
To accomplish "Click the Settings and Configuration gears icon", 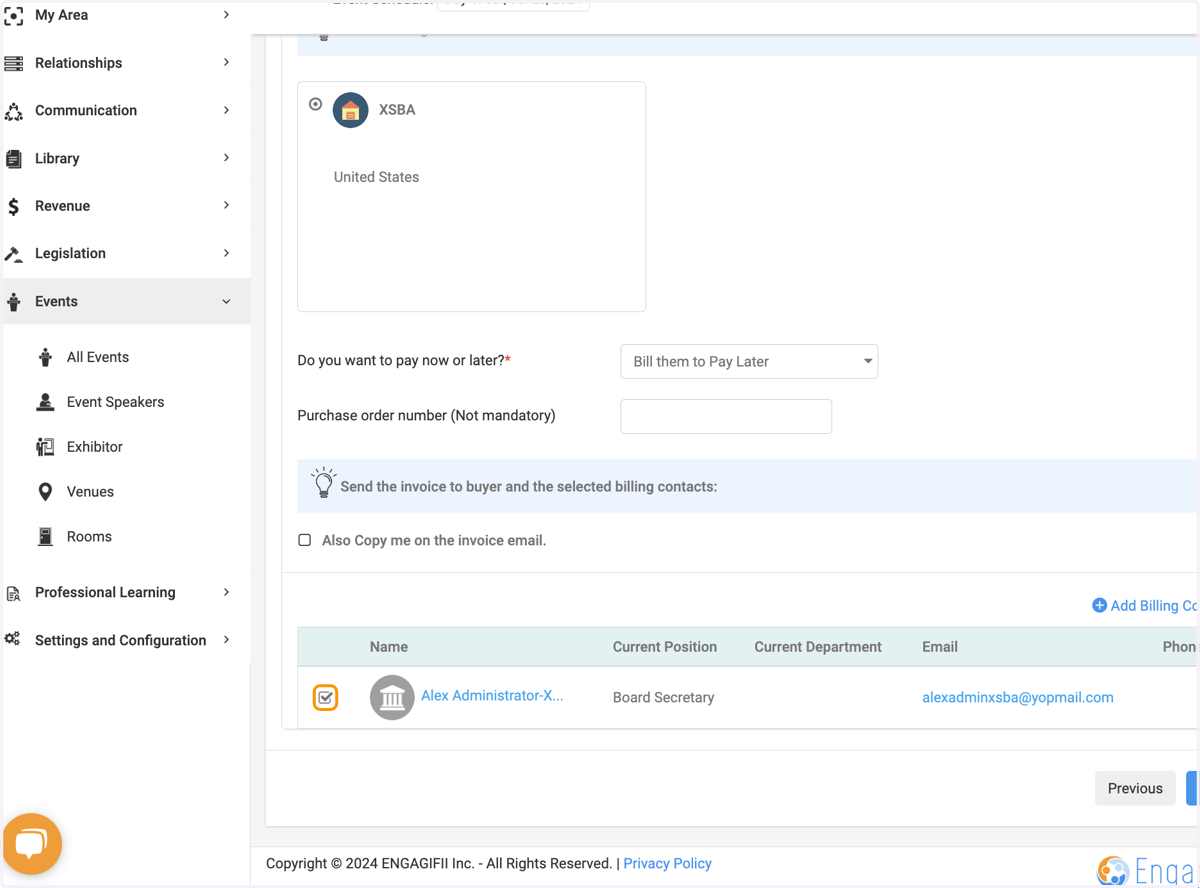I will pos(13,640).
